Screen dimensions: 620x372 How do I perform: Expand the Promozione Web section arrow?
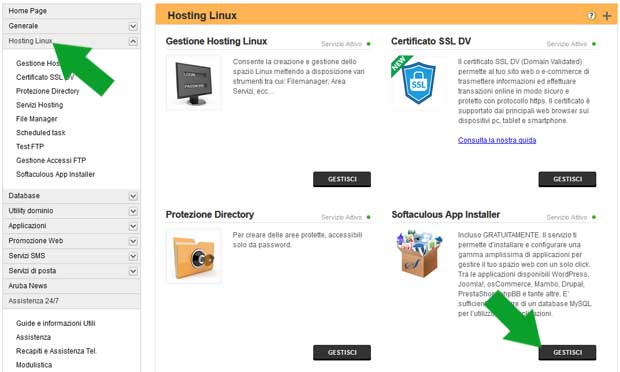(x=133, y=241)
